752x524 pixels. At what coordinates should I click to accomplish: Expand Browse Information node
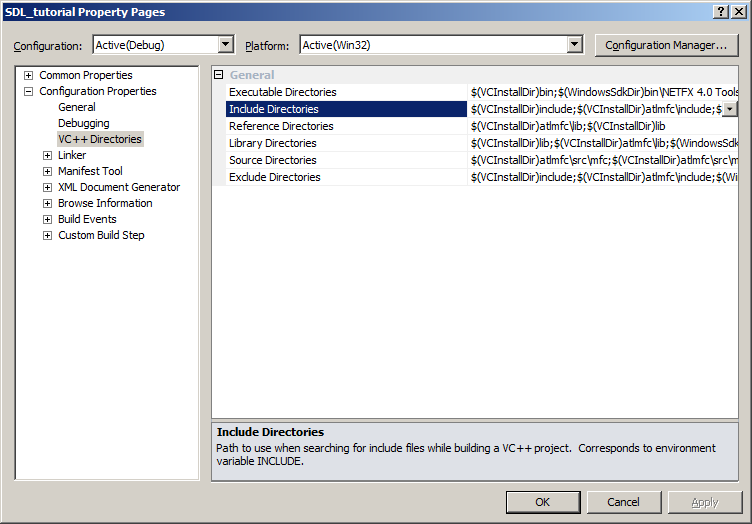(x=47, y=203)
